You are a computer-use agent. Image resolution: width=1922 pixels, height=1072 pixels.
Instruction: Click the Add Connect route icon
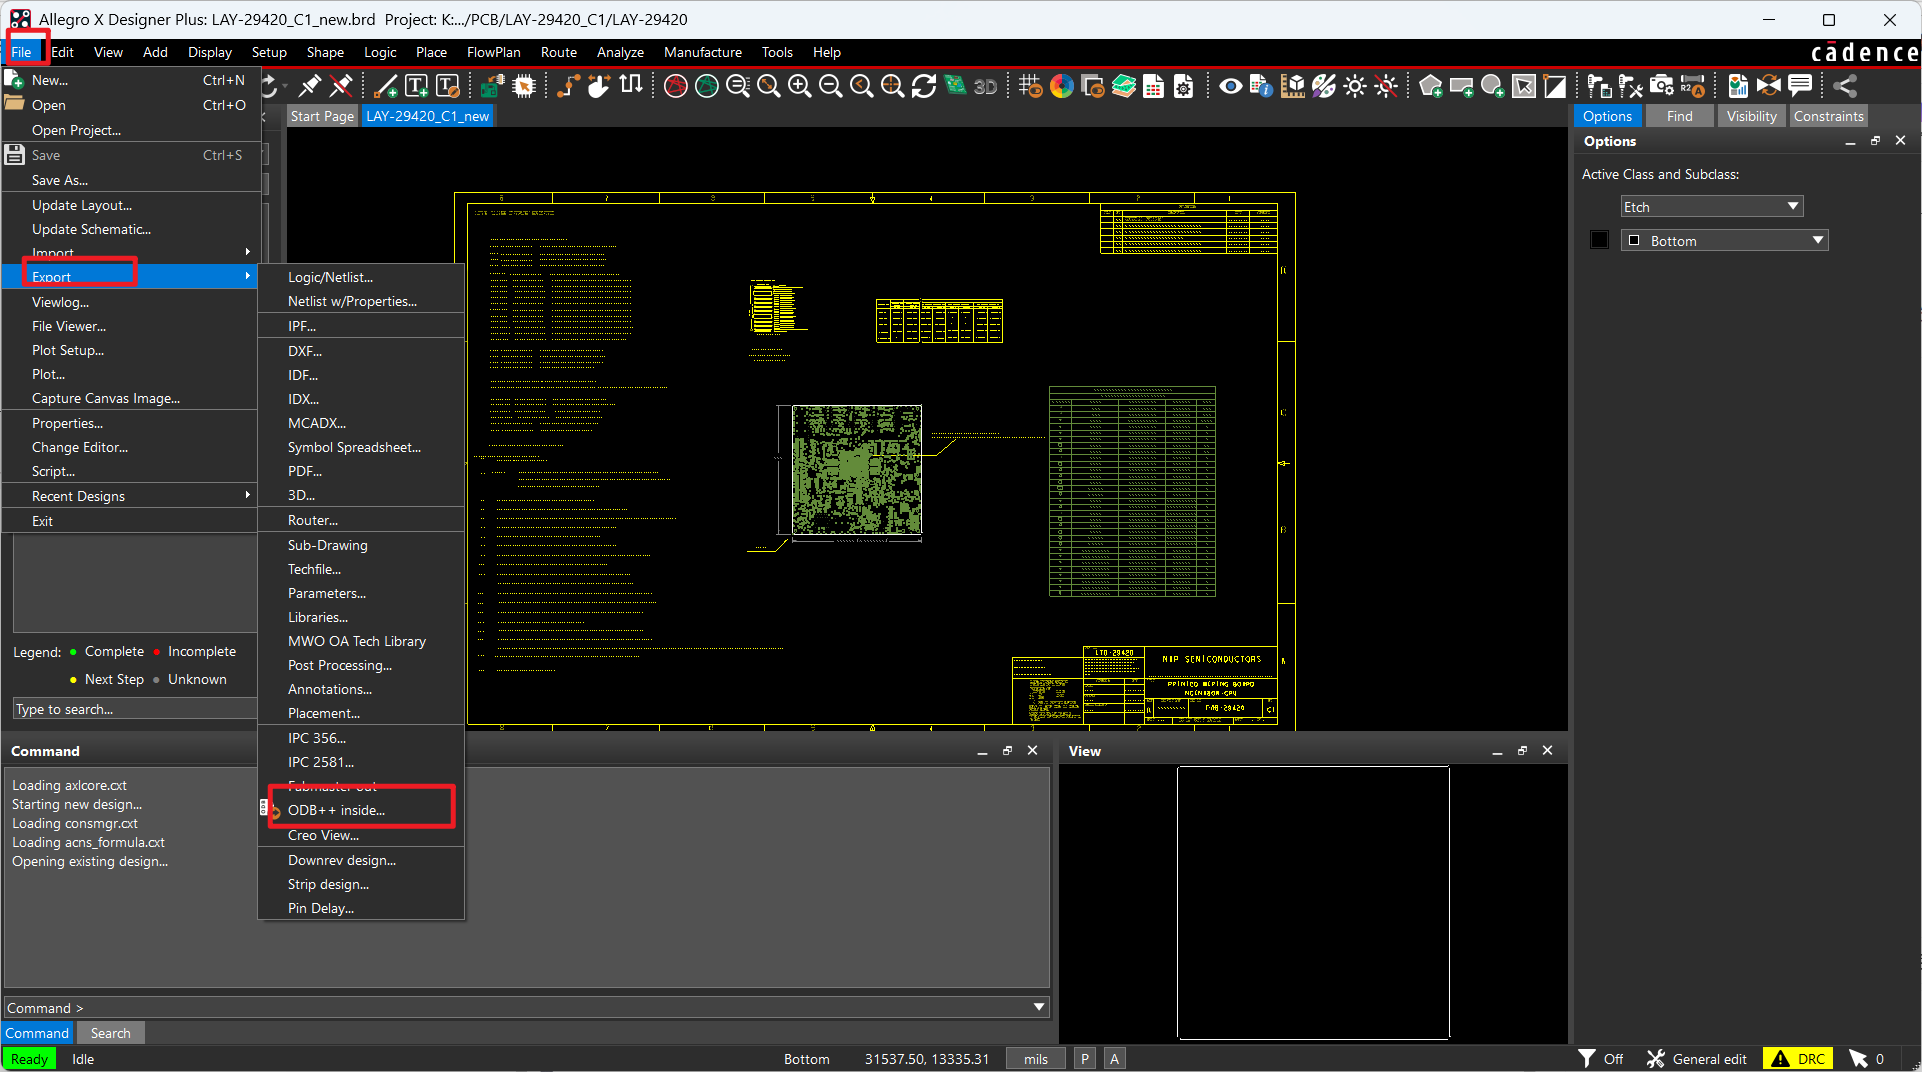(x=568, y=86)
